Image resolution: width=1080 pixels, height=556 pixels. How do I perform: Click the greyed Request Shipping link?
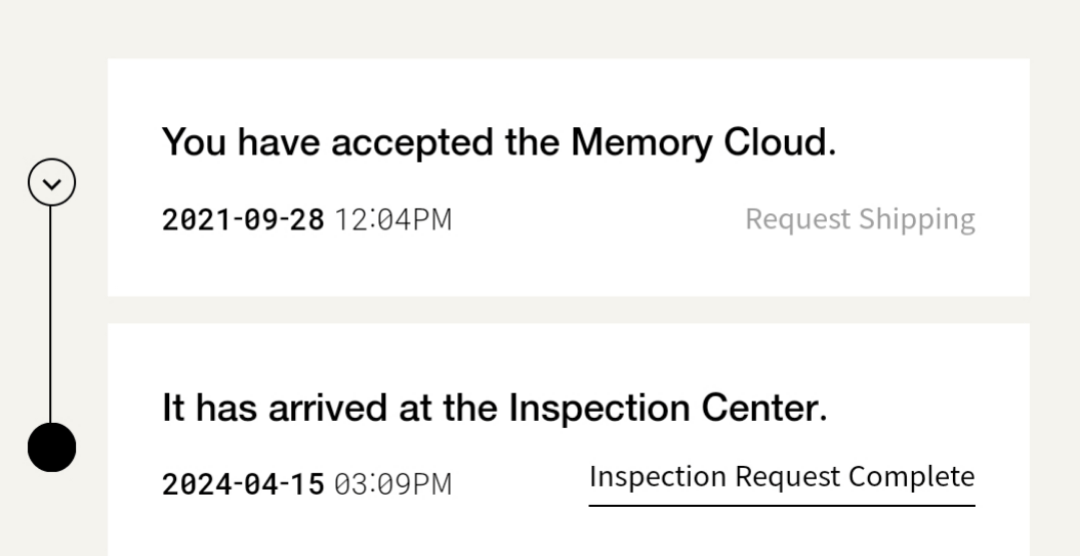(860, 219)
